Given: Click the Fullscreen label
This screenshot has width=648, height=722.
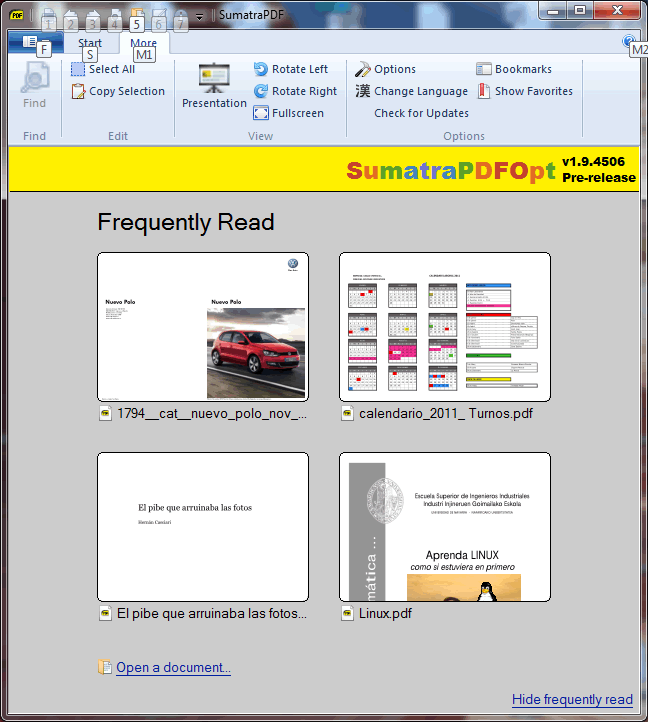Looking at the screenshot, I should pyautogui.click(x=298, y=113).
